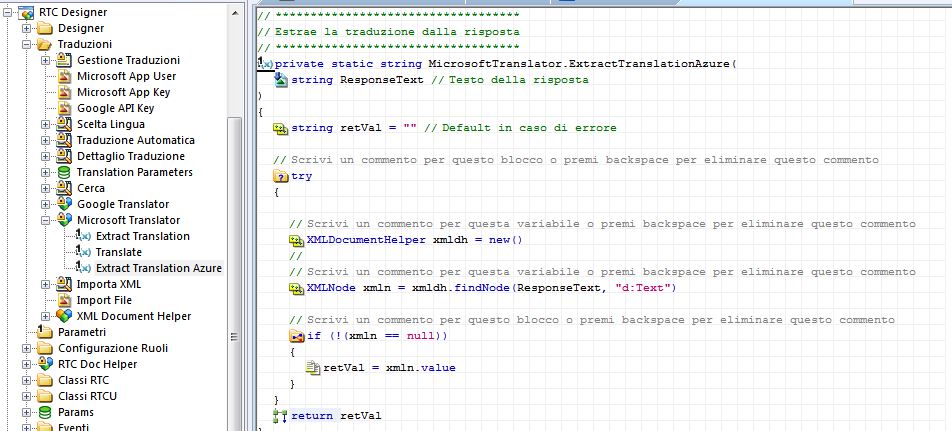Click the Dettaglio Traduzione icon
952x431 pixels.
[x=64, y=156]
